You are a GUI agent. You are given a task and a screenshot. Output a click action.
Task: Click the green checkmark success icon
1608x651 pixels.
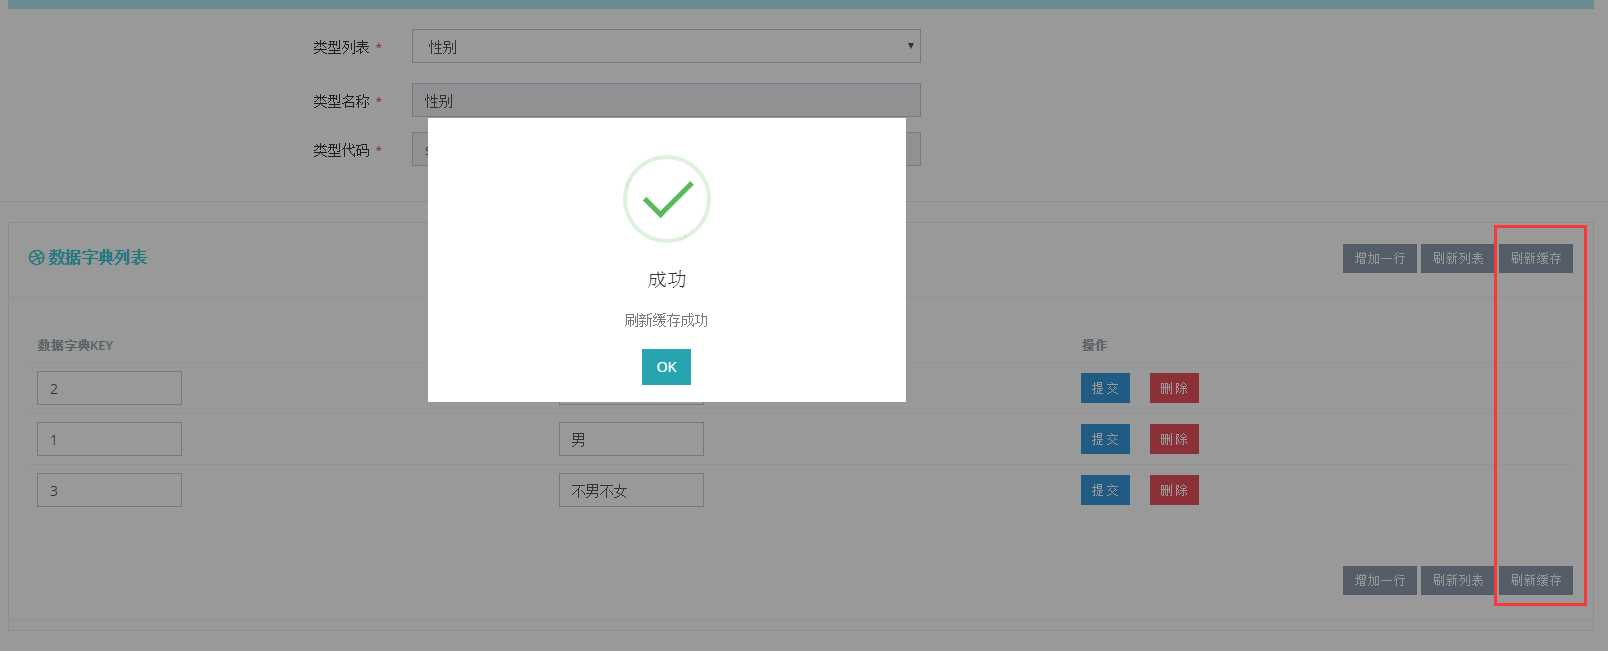point(667,199)
